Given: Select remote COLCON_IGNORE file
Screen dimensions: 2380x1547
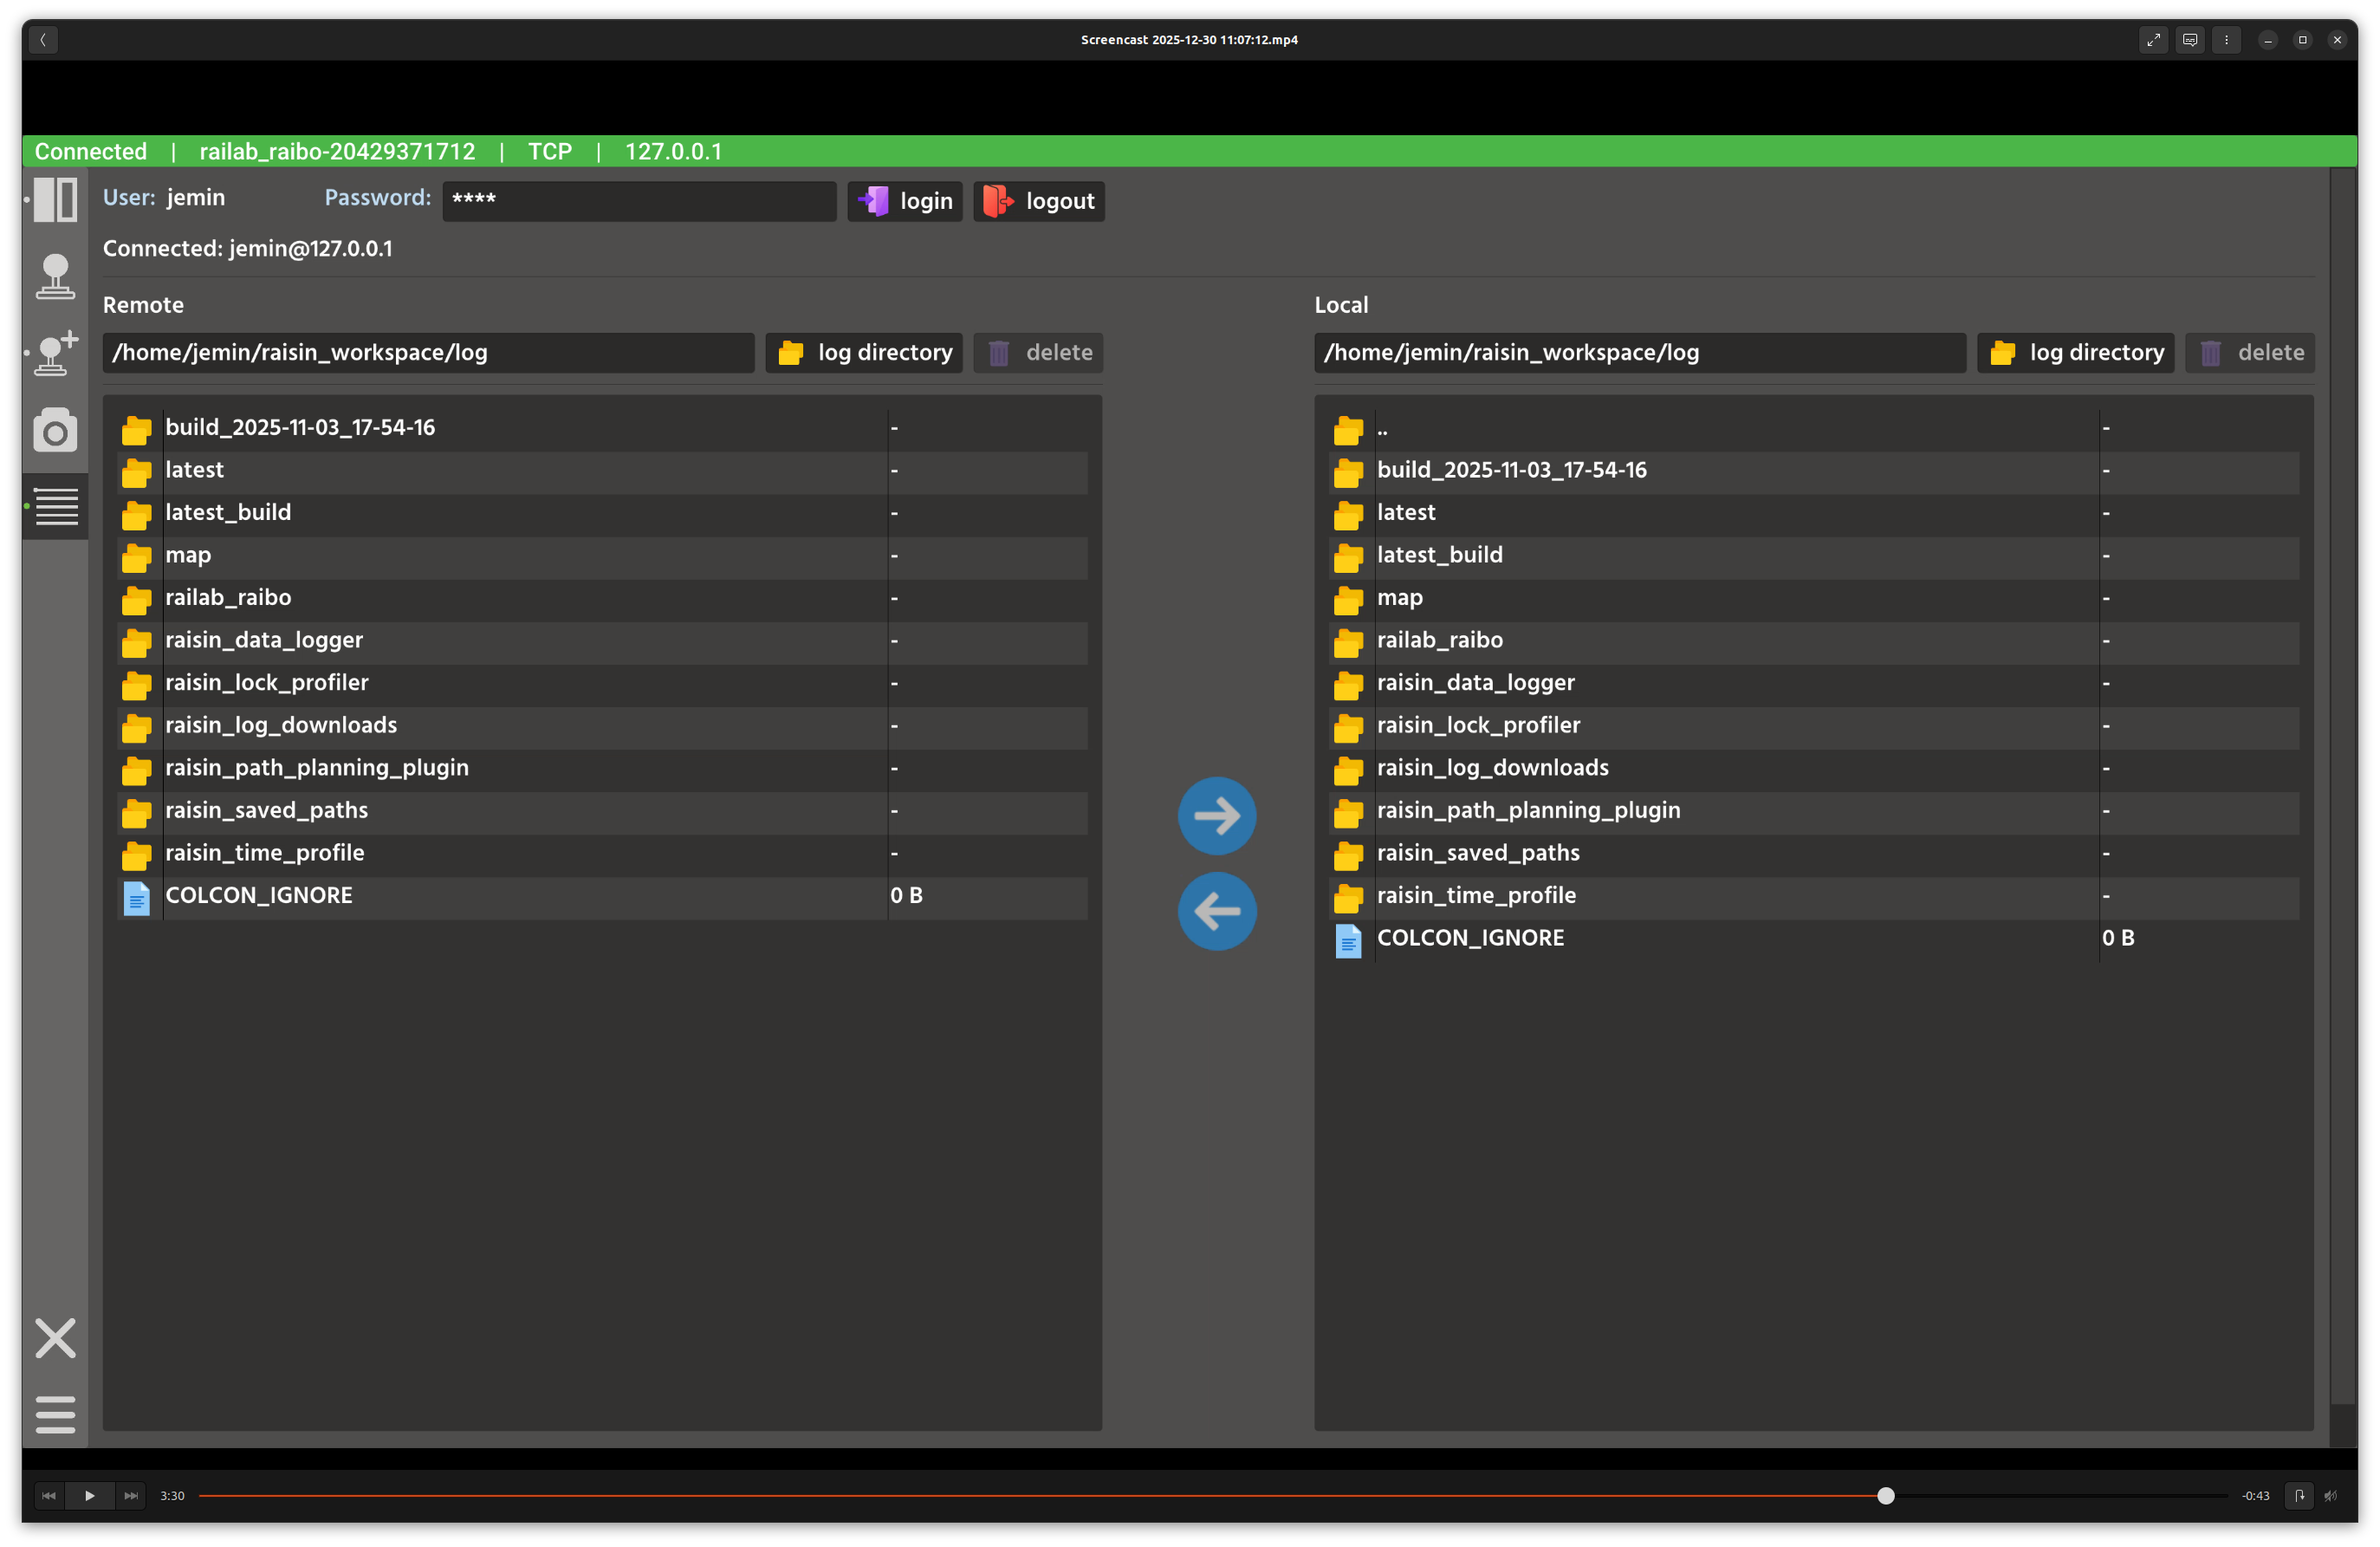Looking at the screenshot, I should [x=258, y=896].
